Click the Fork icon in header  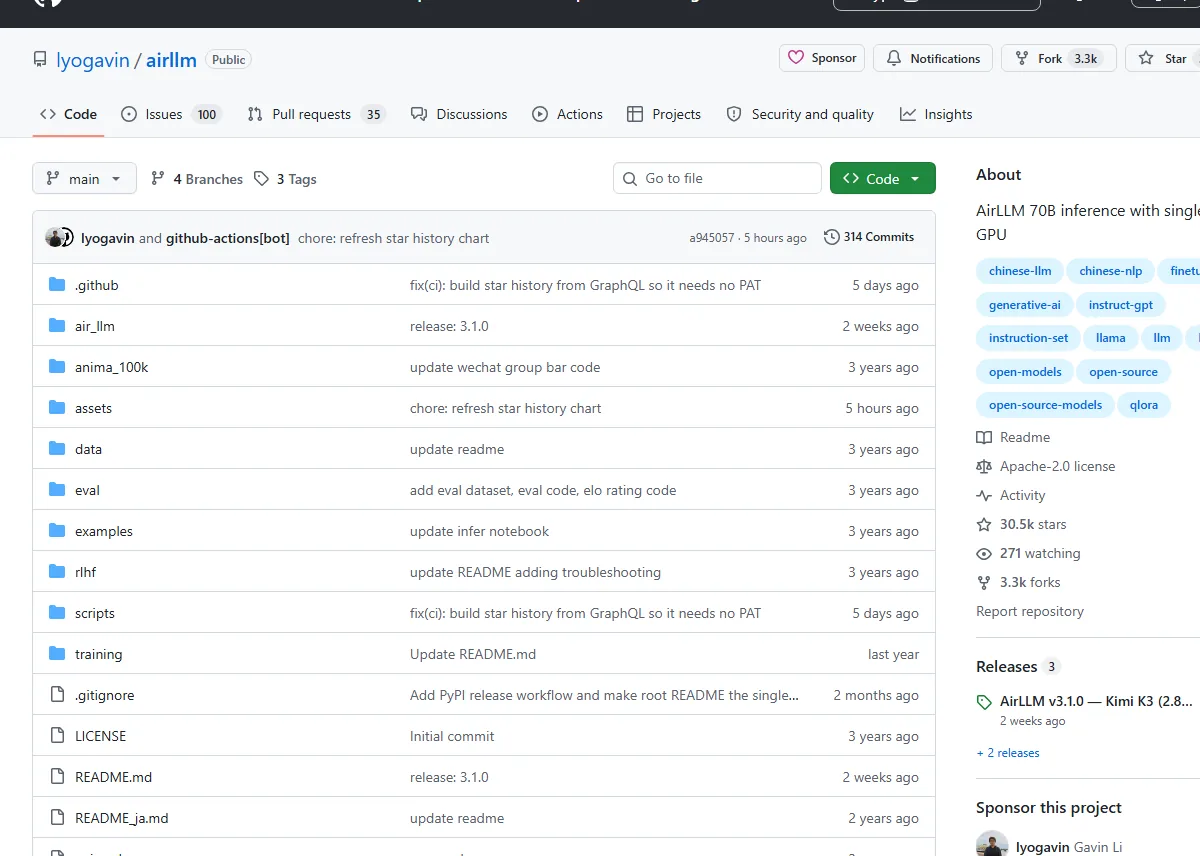pyautogui.click(x=1022, y=58)
